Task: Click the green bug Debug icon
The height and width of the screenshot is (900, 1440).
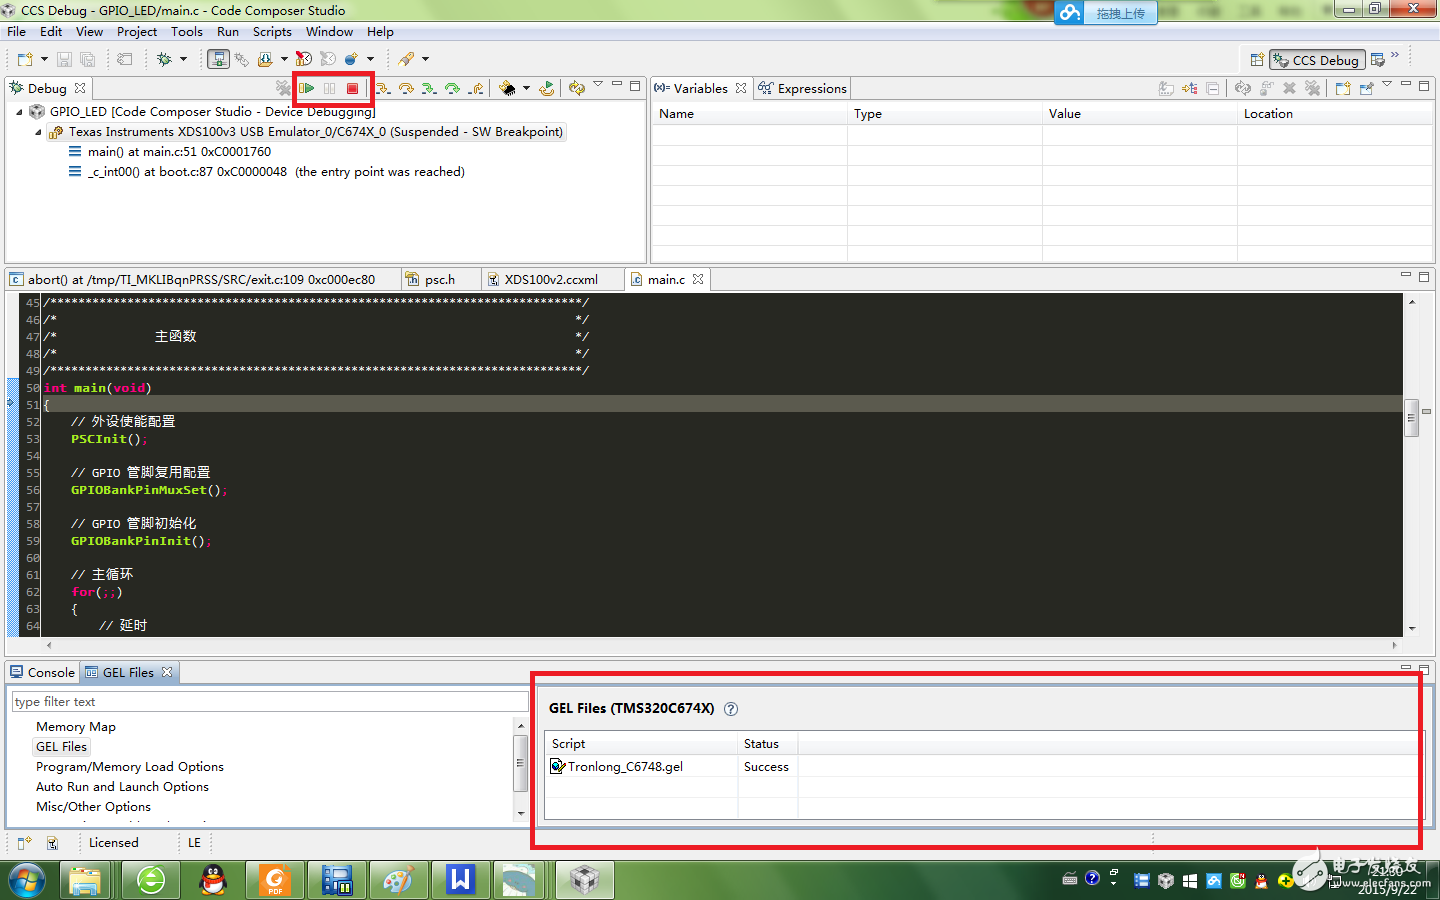Action: [x=165, y=59]
